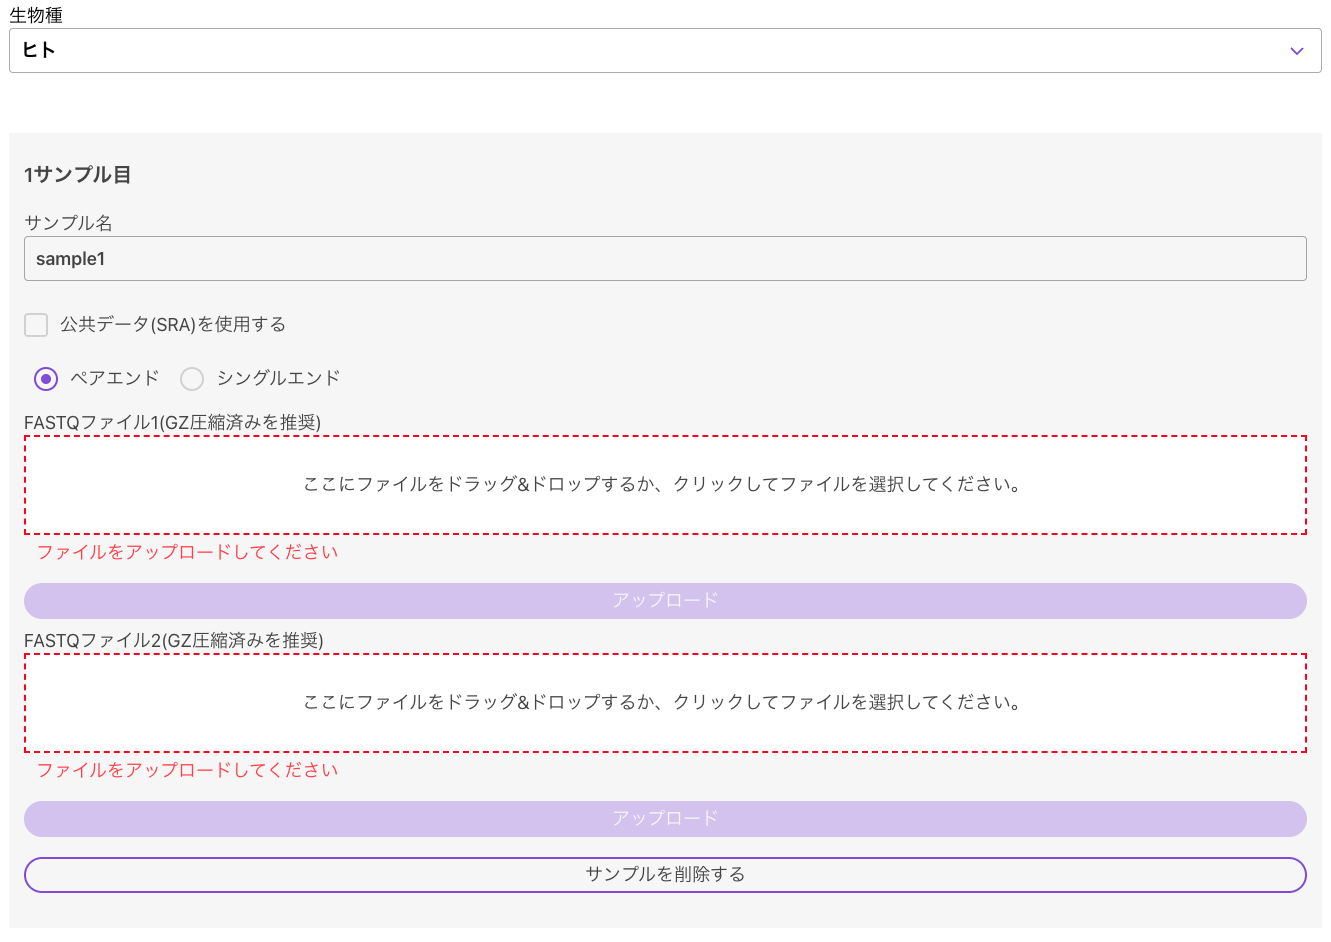Select the シングルエンド radio button
The width and height of the screenshot is (1331, 942).
pyautogui.click(x=191, y=378)
